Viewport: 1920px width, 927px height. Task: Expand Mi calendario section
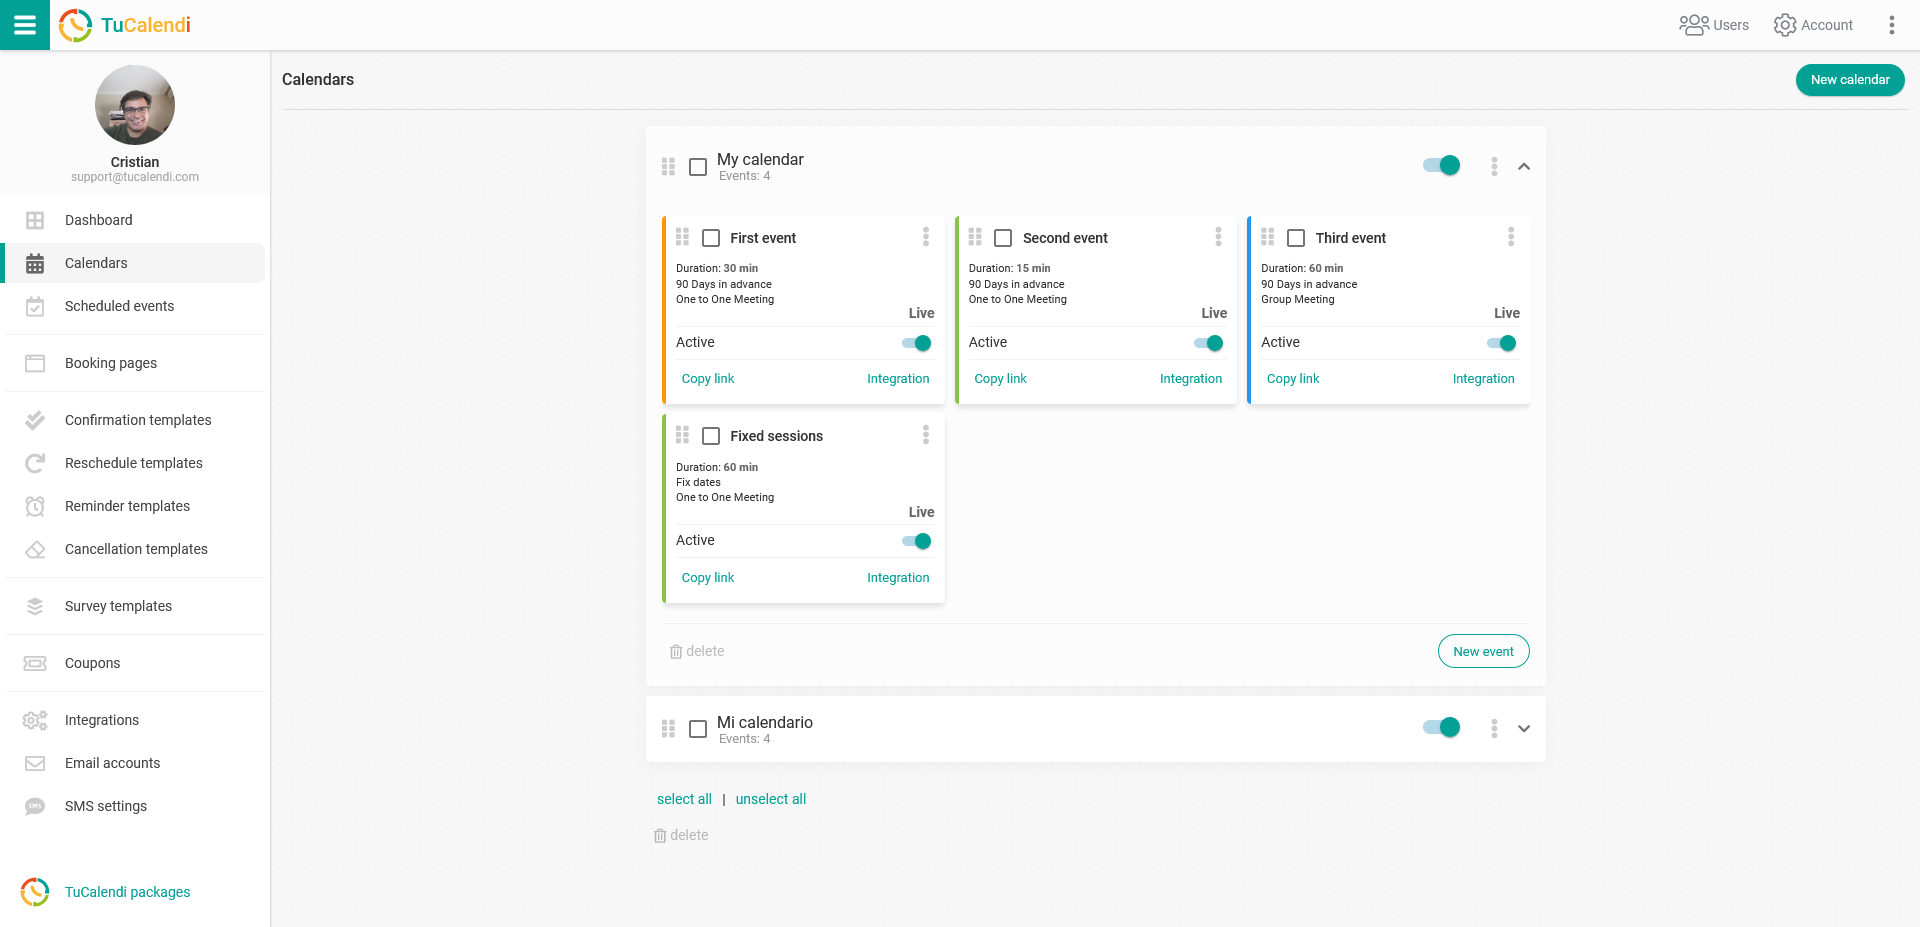[1524, 729]
